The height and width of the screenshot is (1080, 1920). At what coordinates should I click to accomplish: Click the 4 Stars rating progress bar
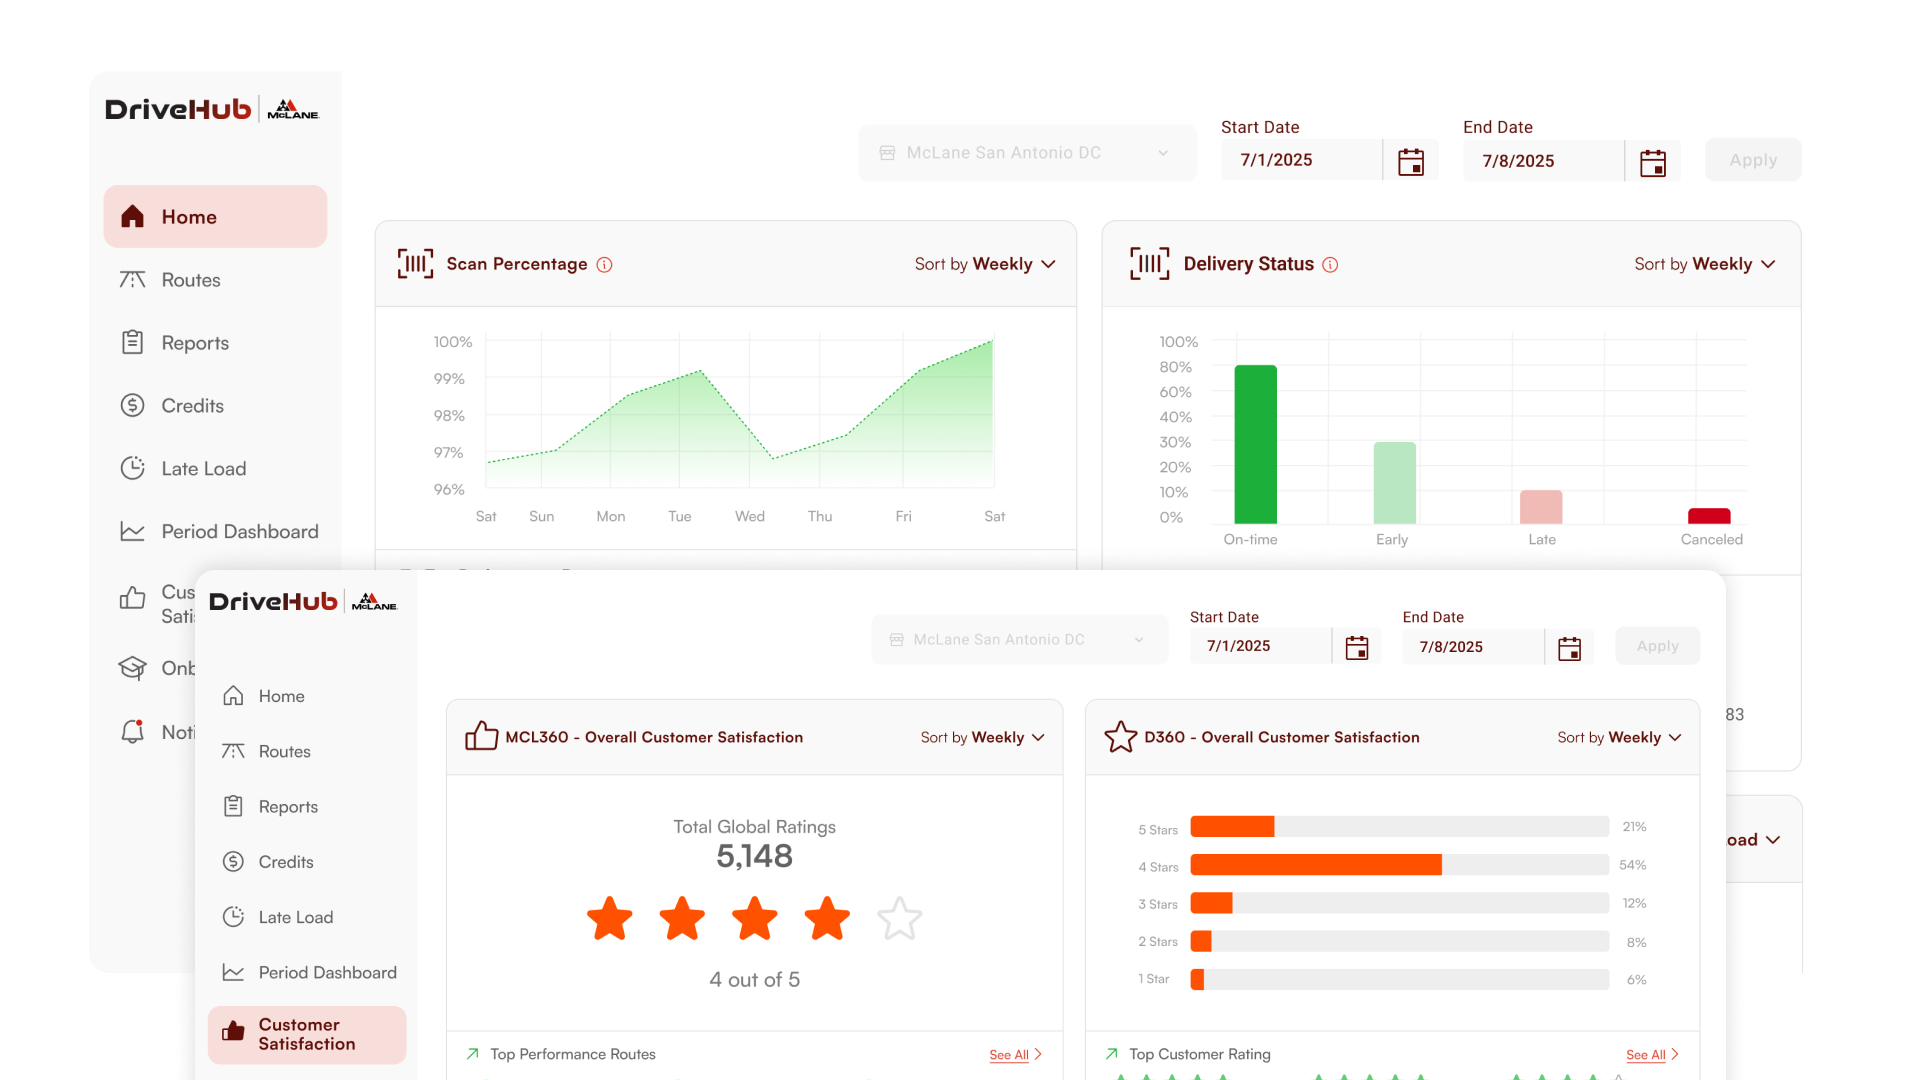1399,865
